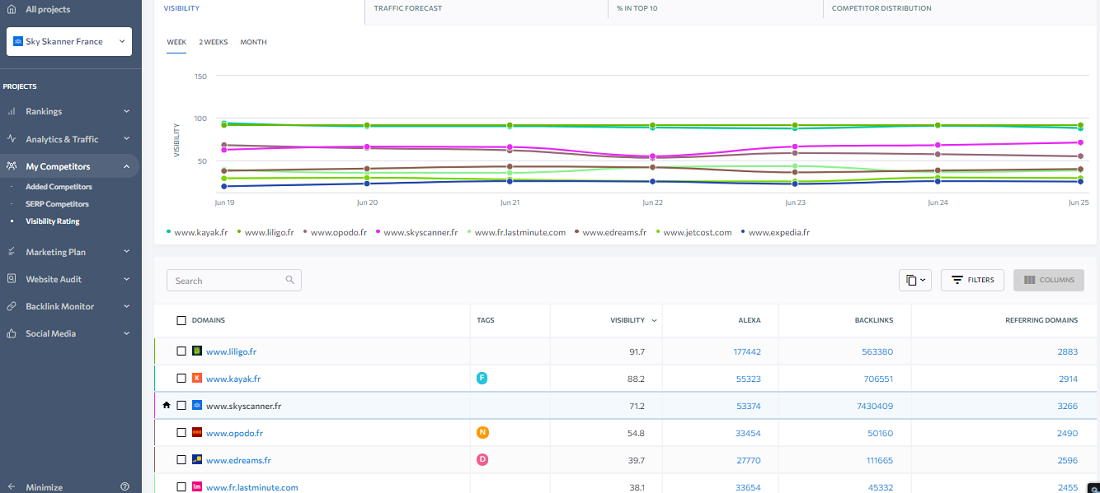Image resolution: width=1100 pixels, height=493 pixels.
Task: Open the Sky Skanner France project dropdown
Action: coord(69,42)
